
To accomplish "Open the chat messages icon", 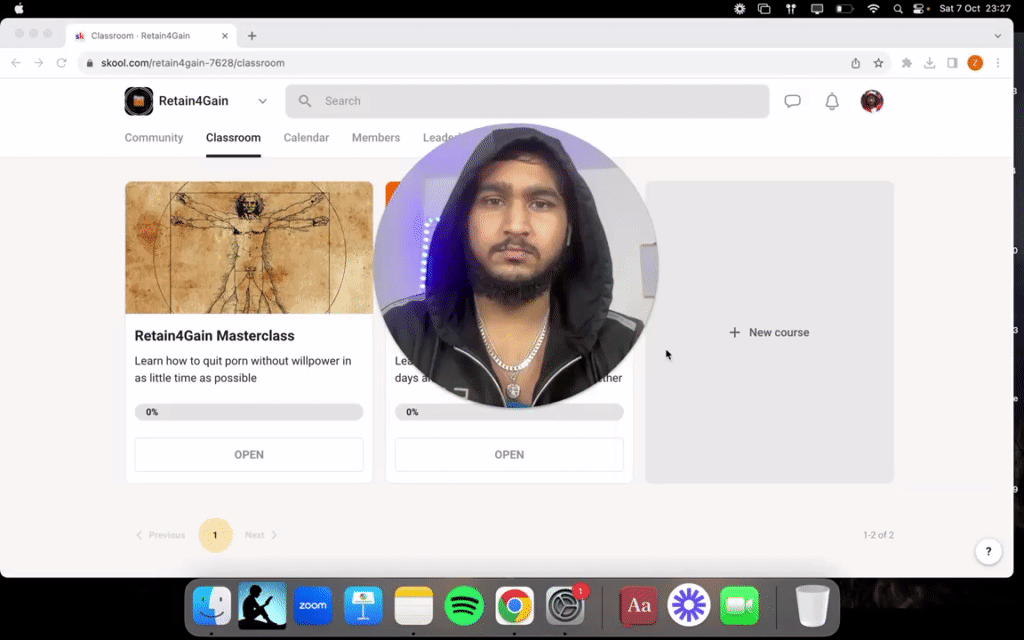I will tap(792, 101).
